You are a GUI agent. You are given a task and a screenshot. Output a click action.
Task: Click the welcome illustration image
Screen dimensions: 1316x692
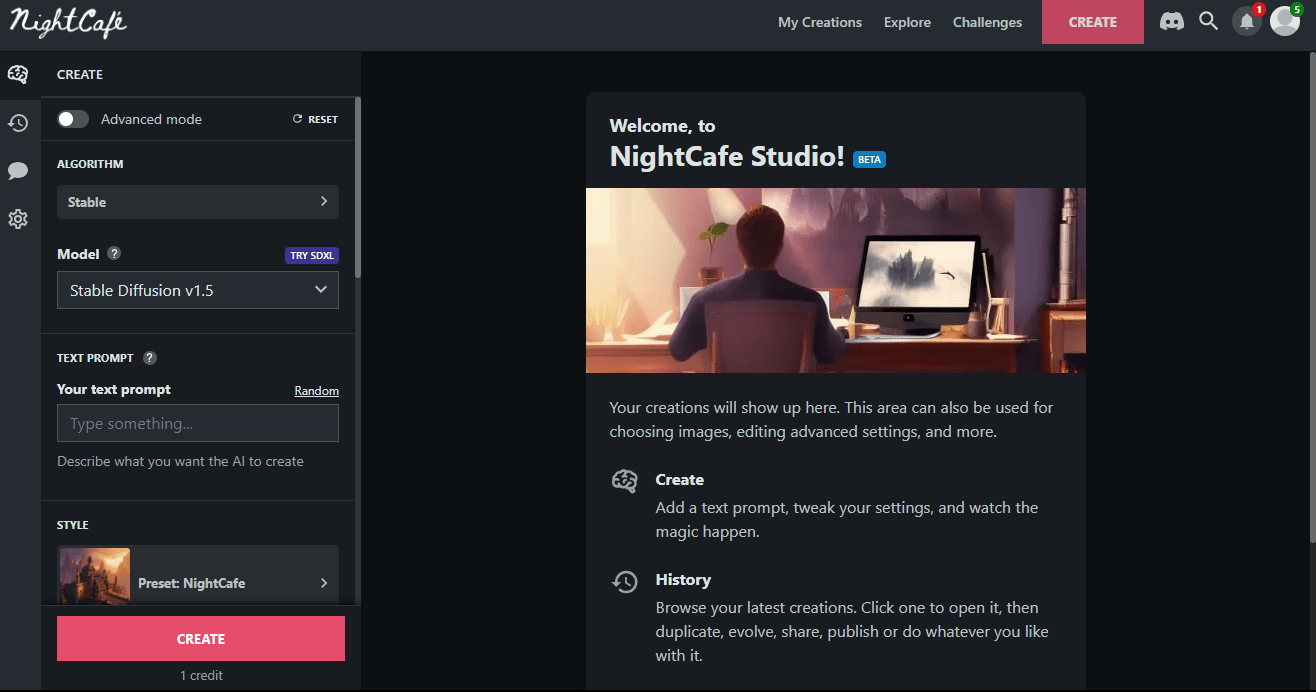836,280
